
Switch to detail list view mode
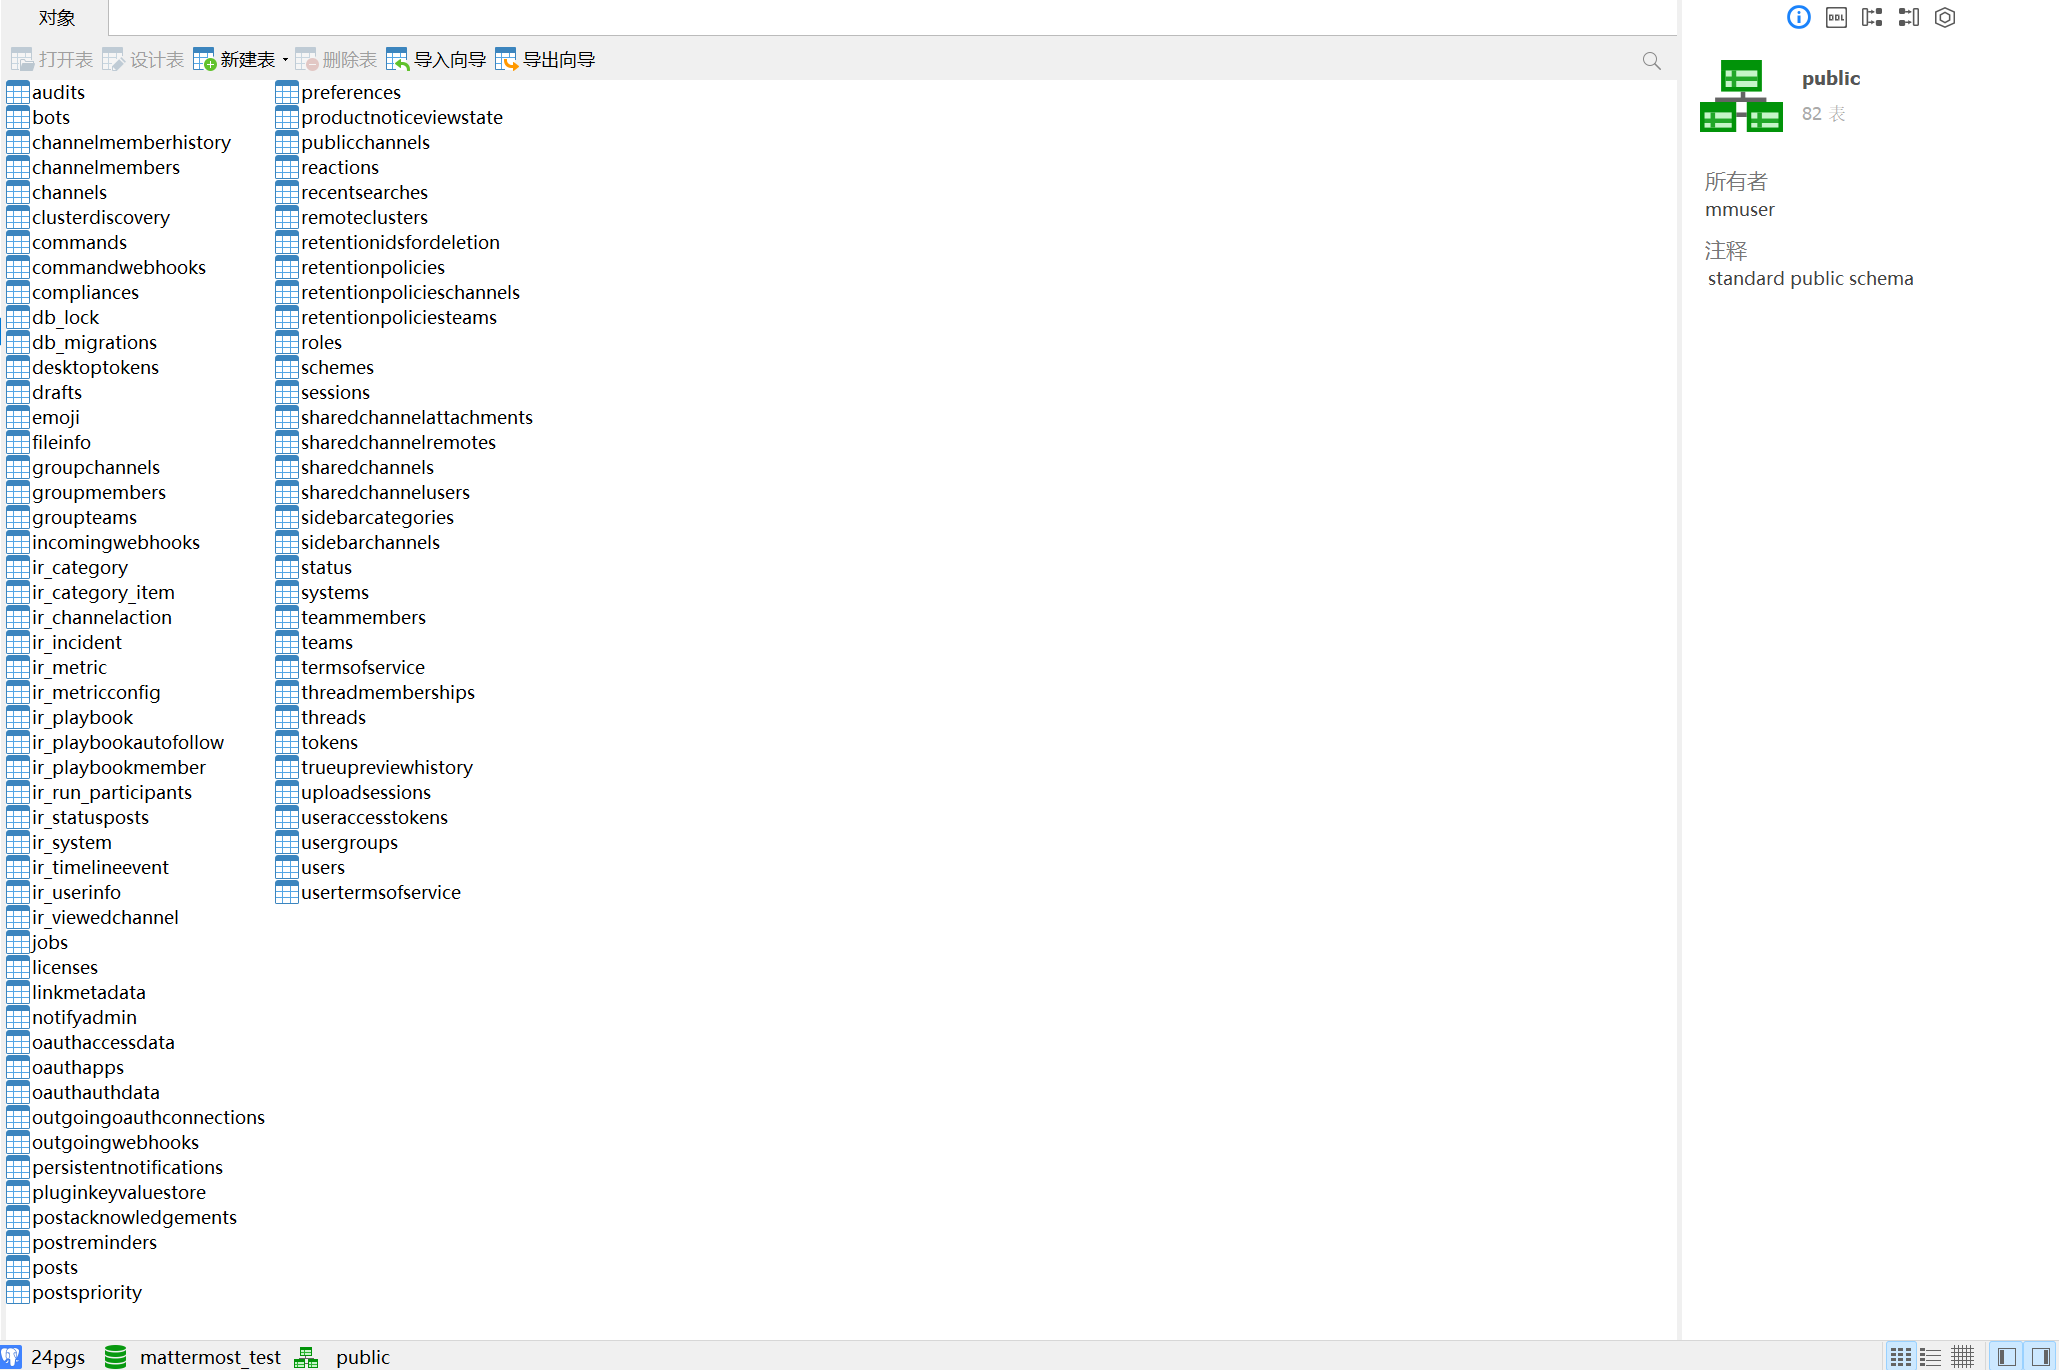coord(1931,1357)
